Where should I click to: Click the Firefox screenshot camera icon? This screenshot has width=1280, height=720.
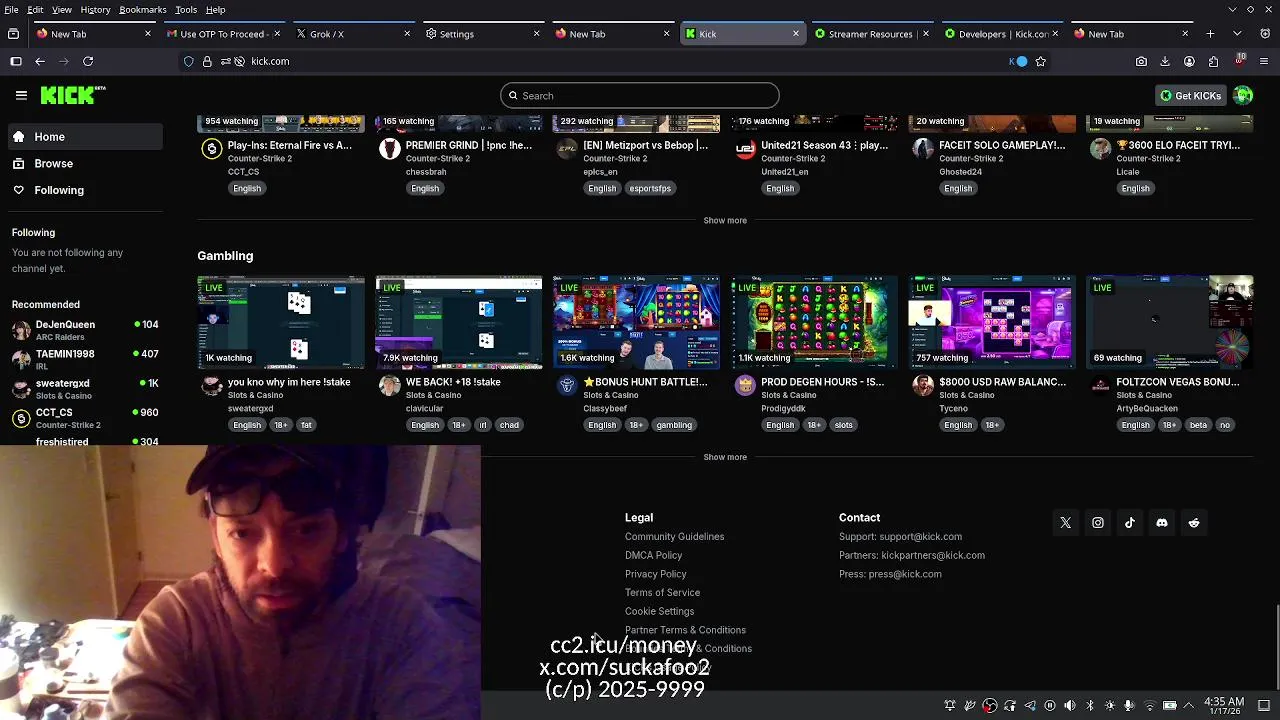click(1141, 61)
